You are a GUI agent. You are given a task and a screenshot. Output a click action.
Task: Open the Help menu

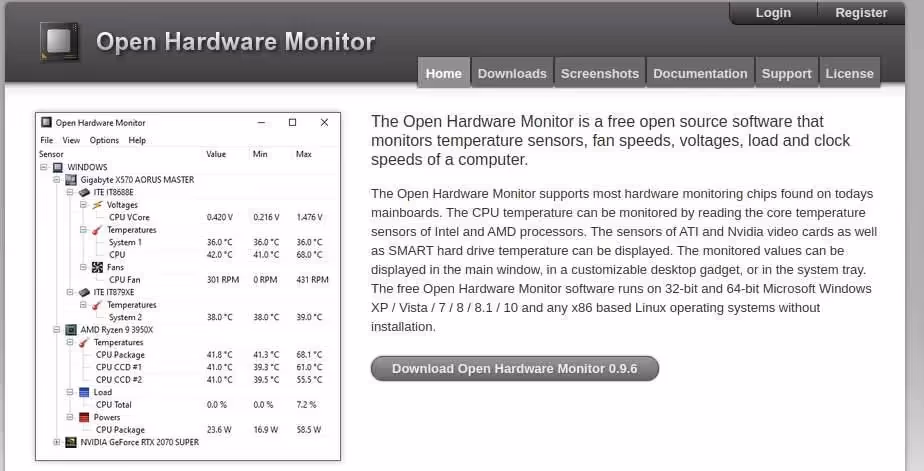click(137, 140)
